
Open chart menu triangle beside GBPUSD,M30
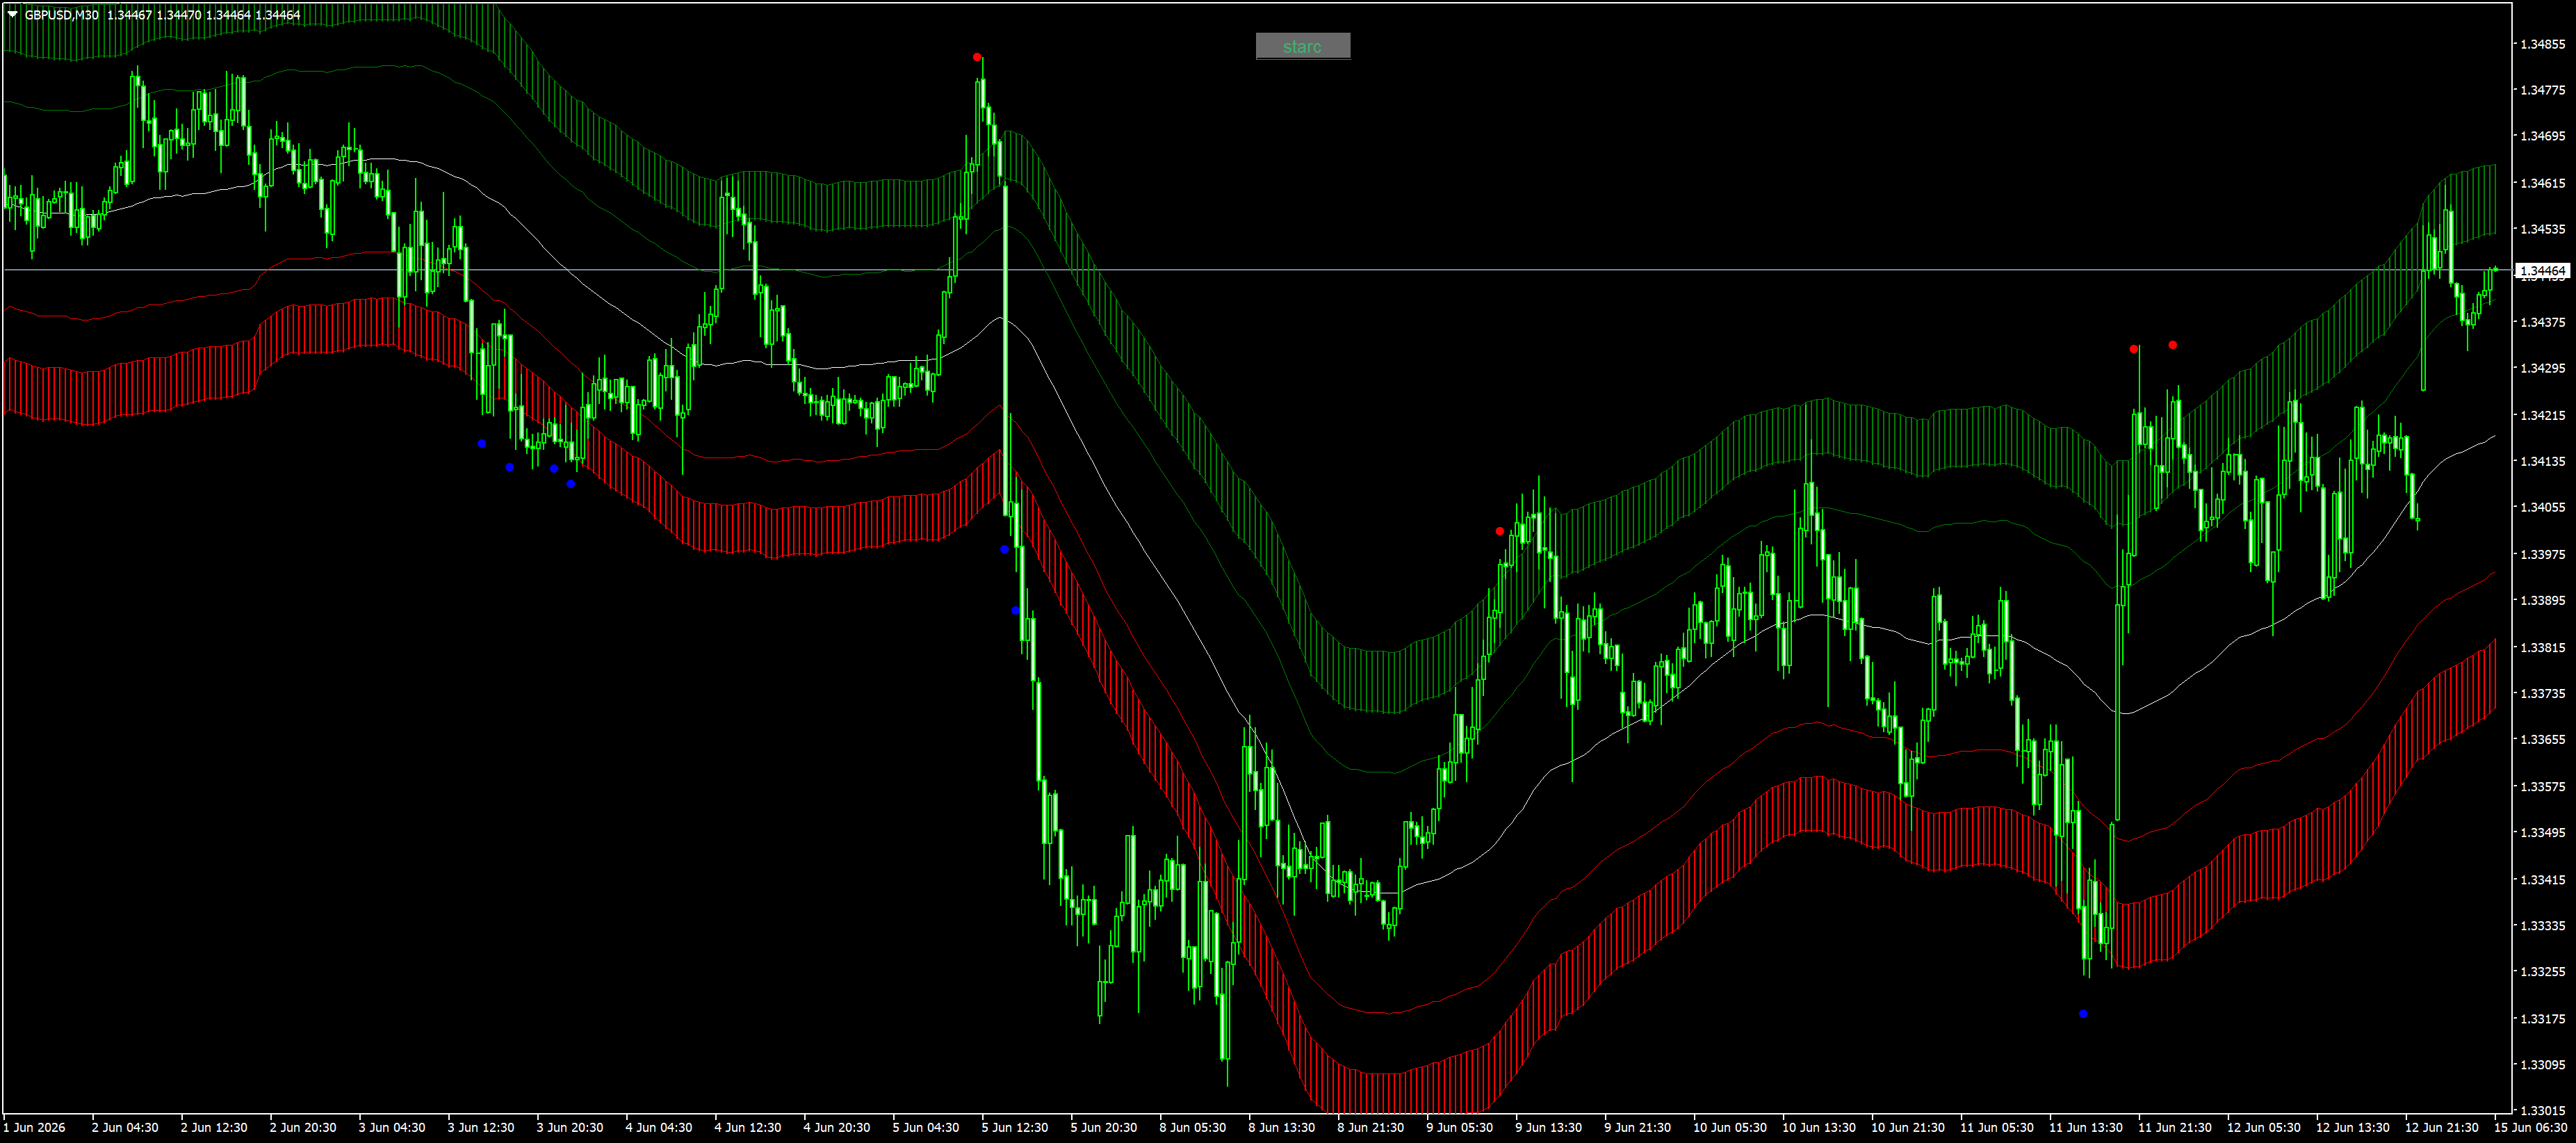click(12, 15)
